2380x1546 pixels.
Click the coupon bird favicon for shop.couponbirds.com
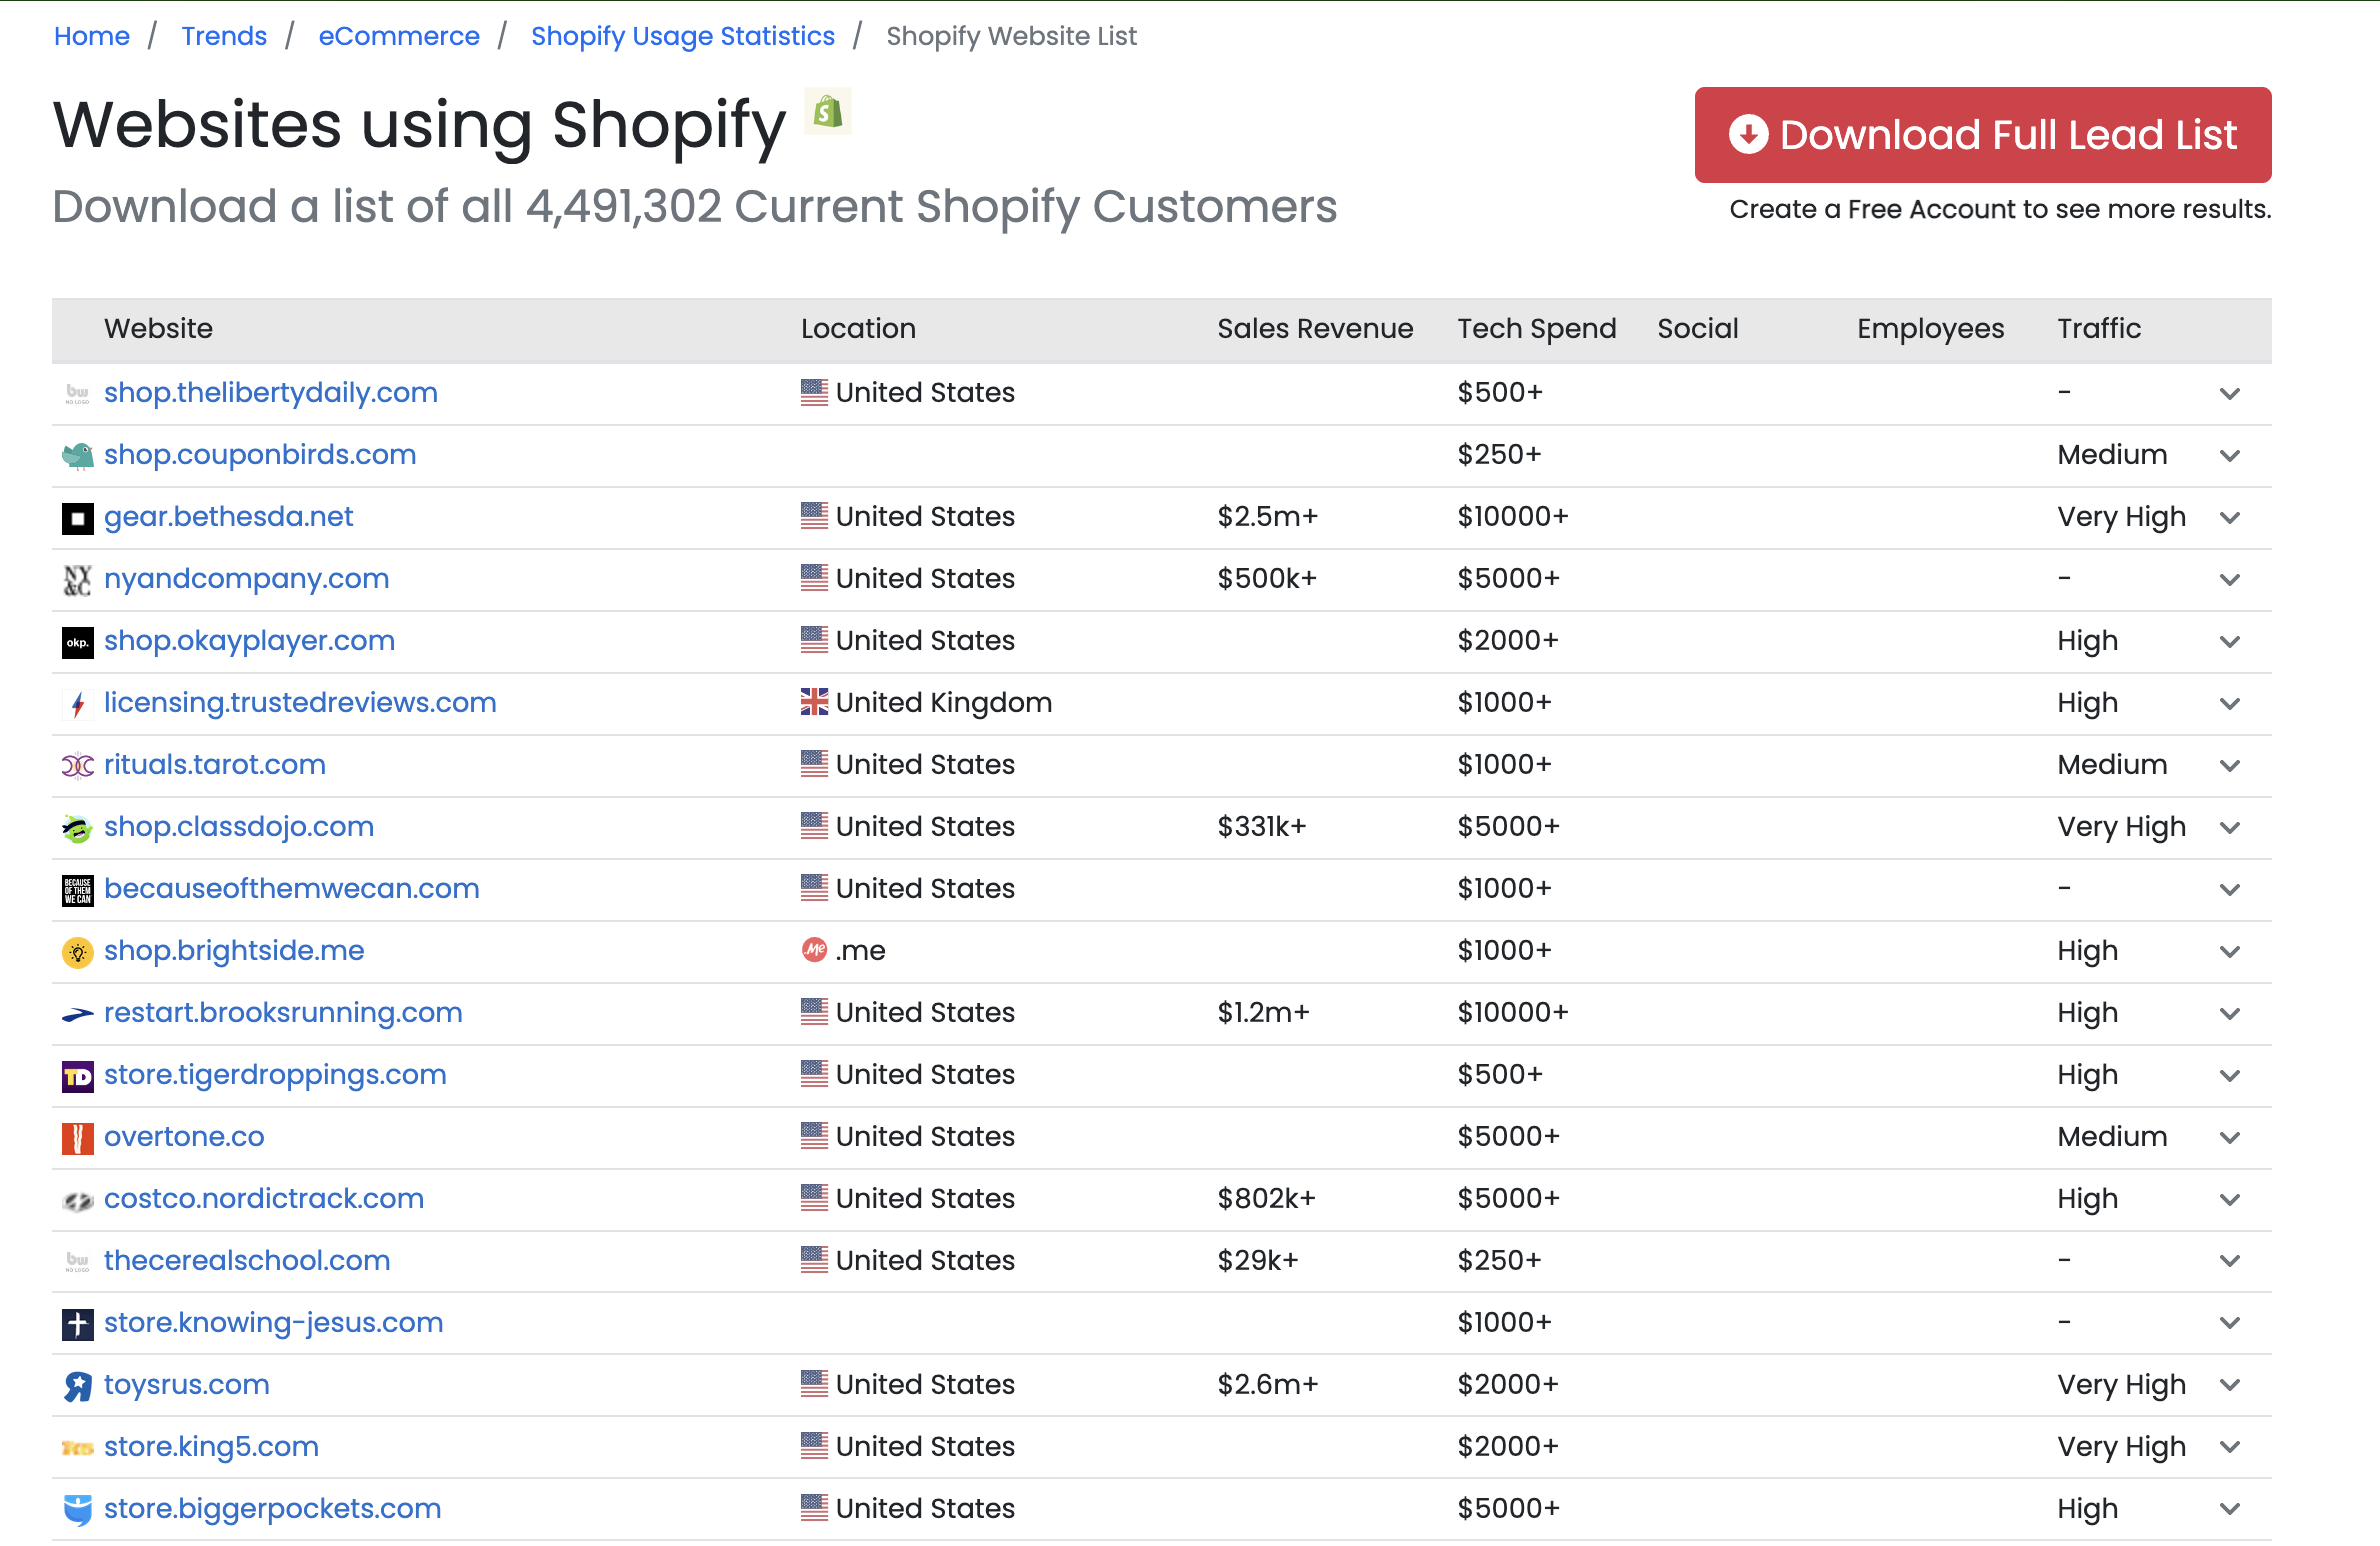click(77, 455)
